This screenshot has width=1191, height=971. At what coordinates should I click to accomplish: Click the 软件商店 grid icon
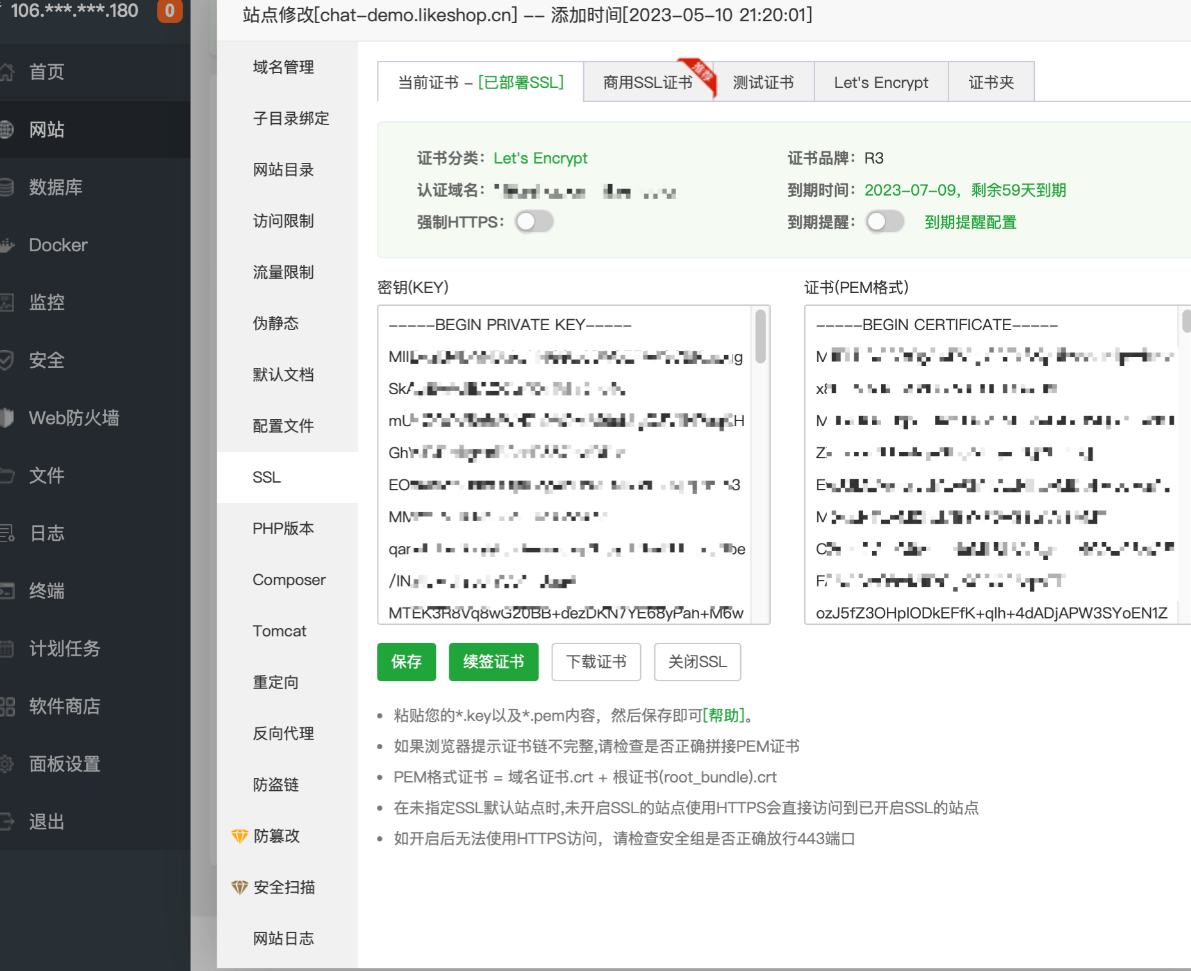[6, 707]
